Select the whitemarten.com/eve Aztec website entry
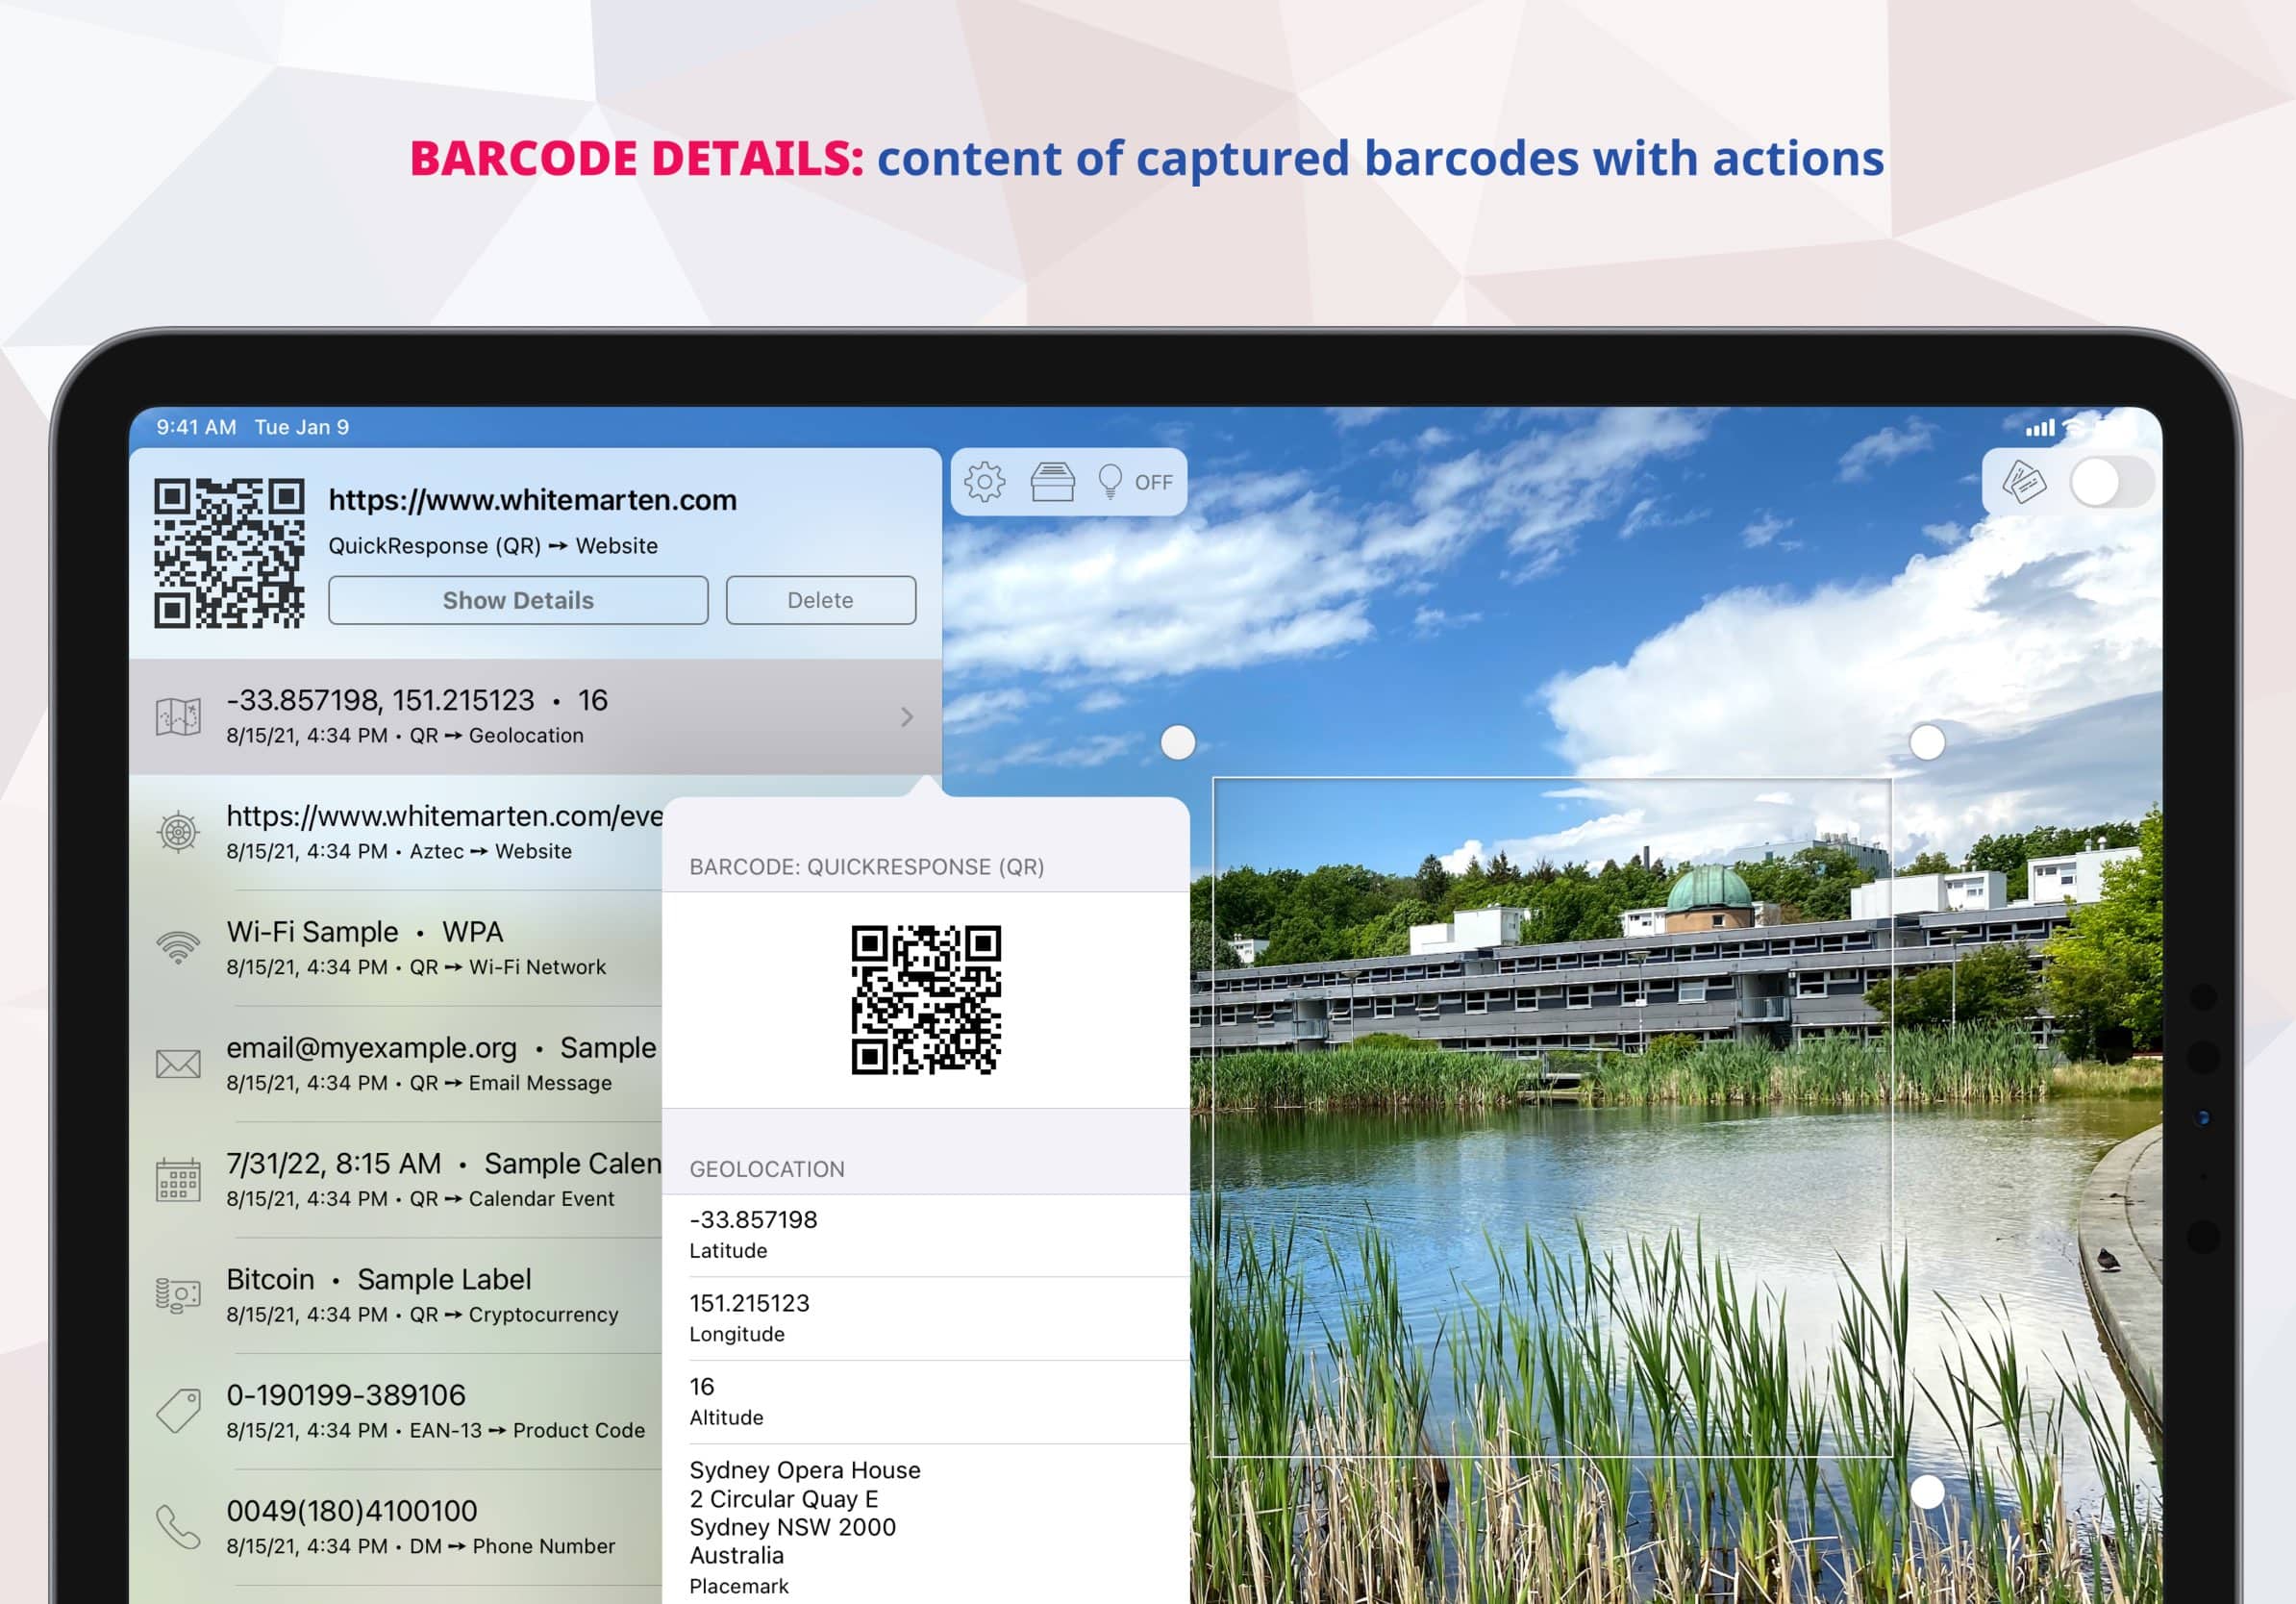This screenshot has width=2296, height=1604. 396,832
